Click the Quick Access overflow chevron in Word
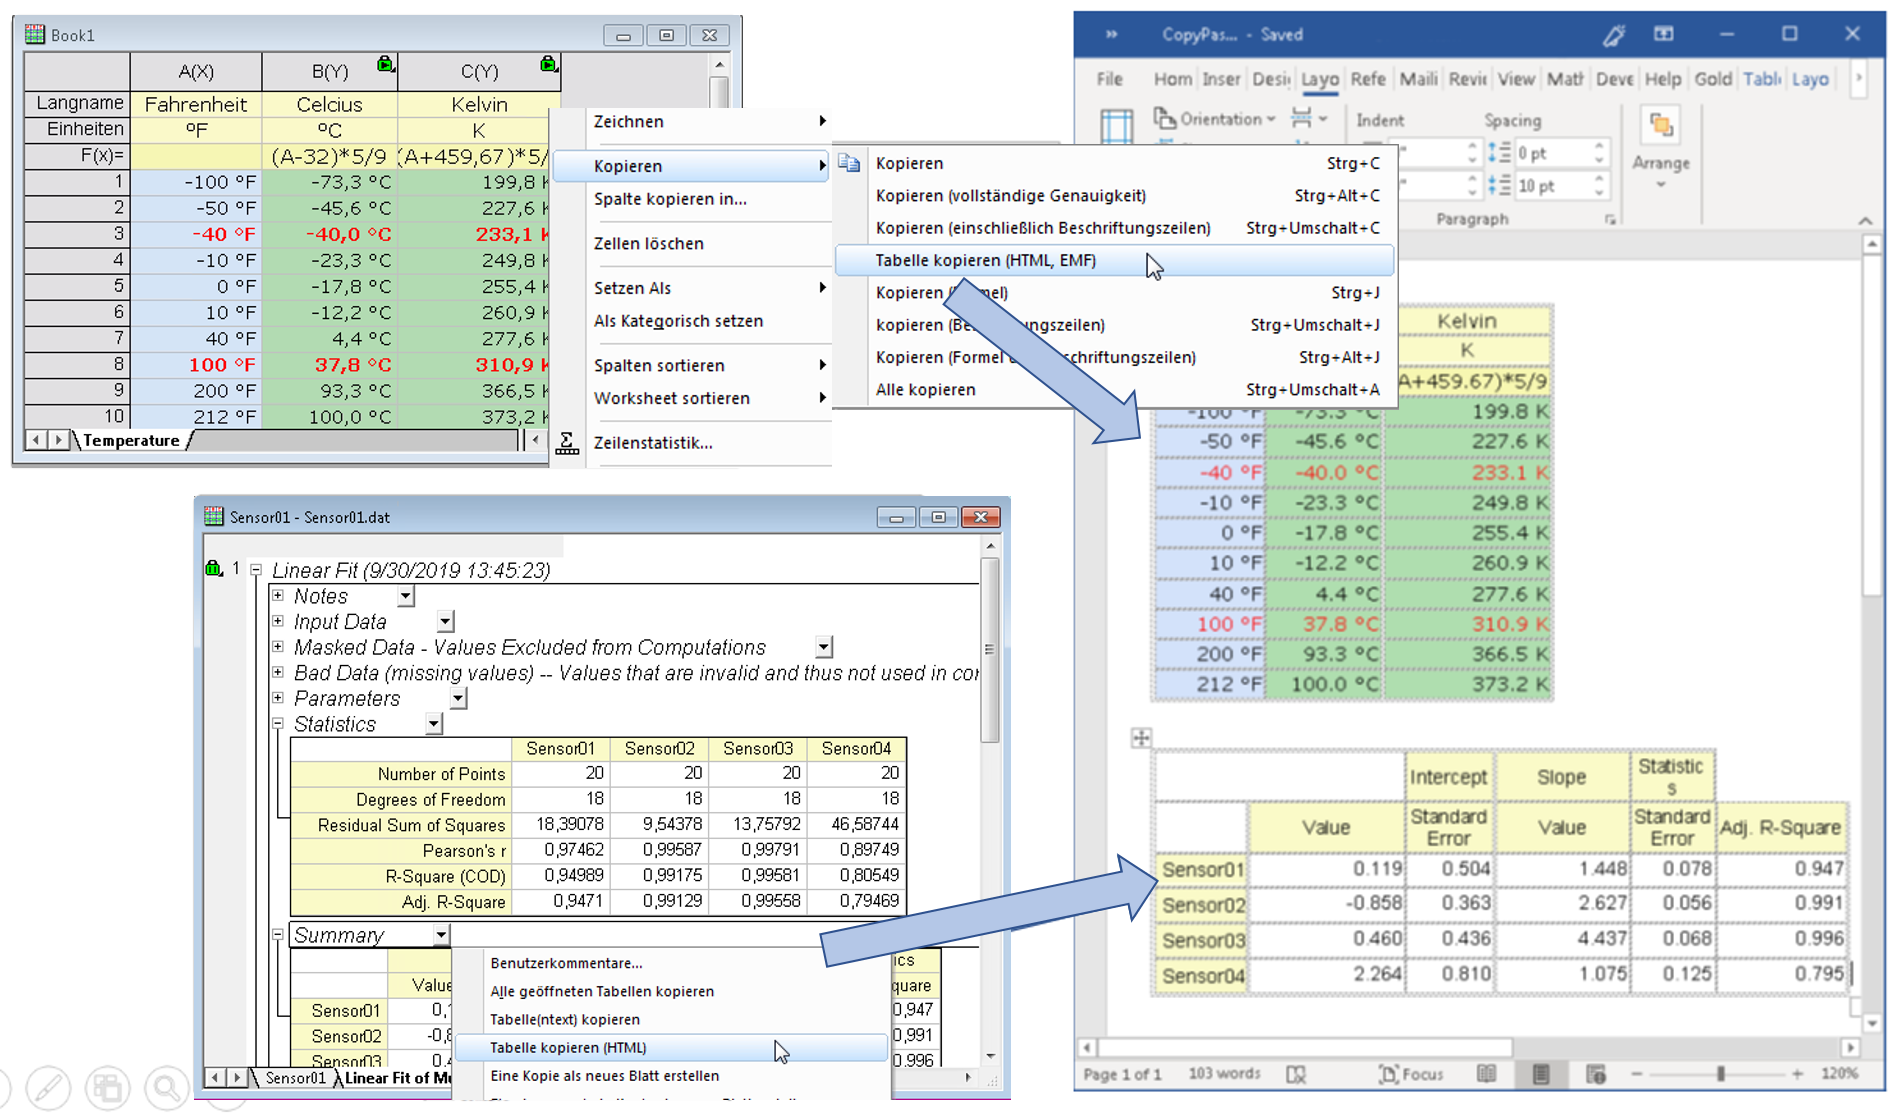 (1111, 34)
